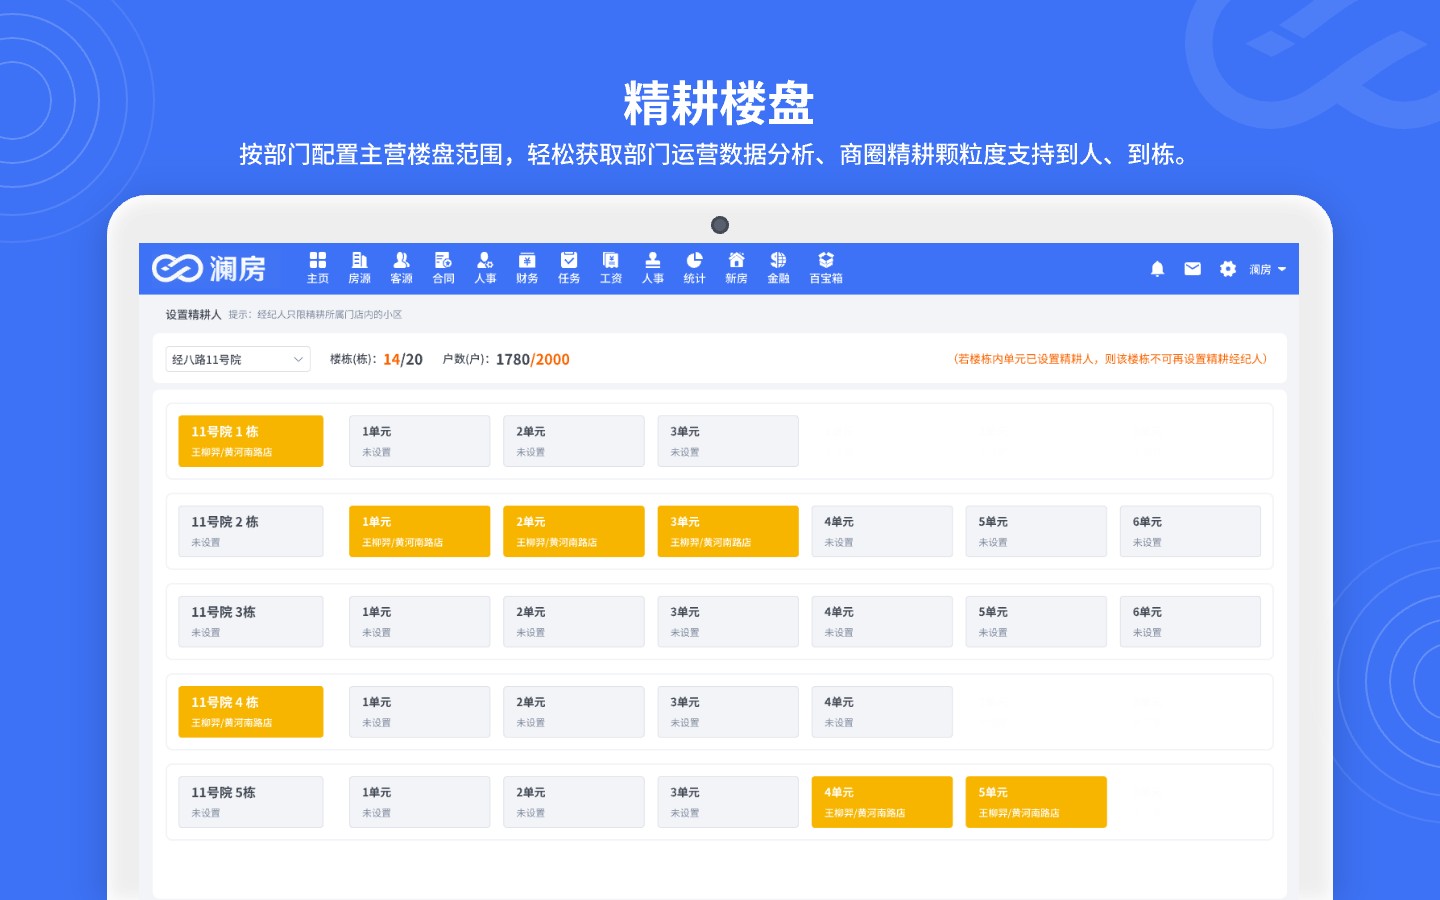Screen dimensions: 1440x900
Task: Open the 房源 listings icon
Action: [x=359, y=267]
